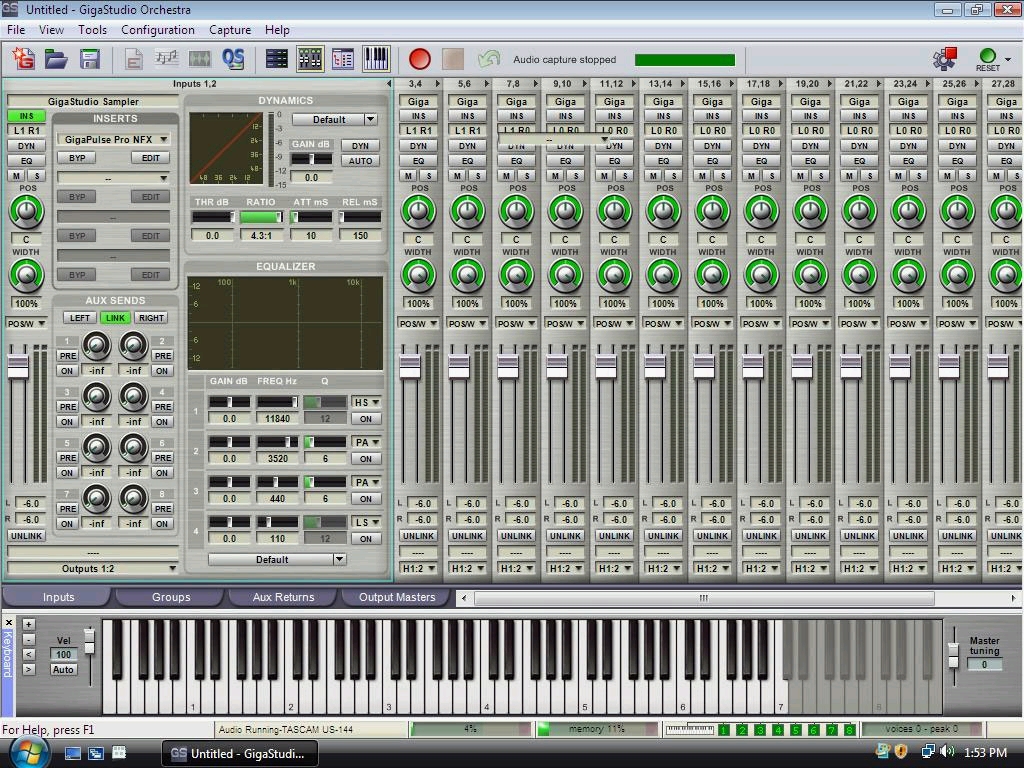This screenshot has width=1024, height=768.
Task: Close the Keyboard panel with the X
Action: pyautogui.click(x=8, y=622)
